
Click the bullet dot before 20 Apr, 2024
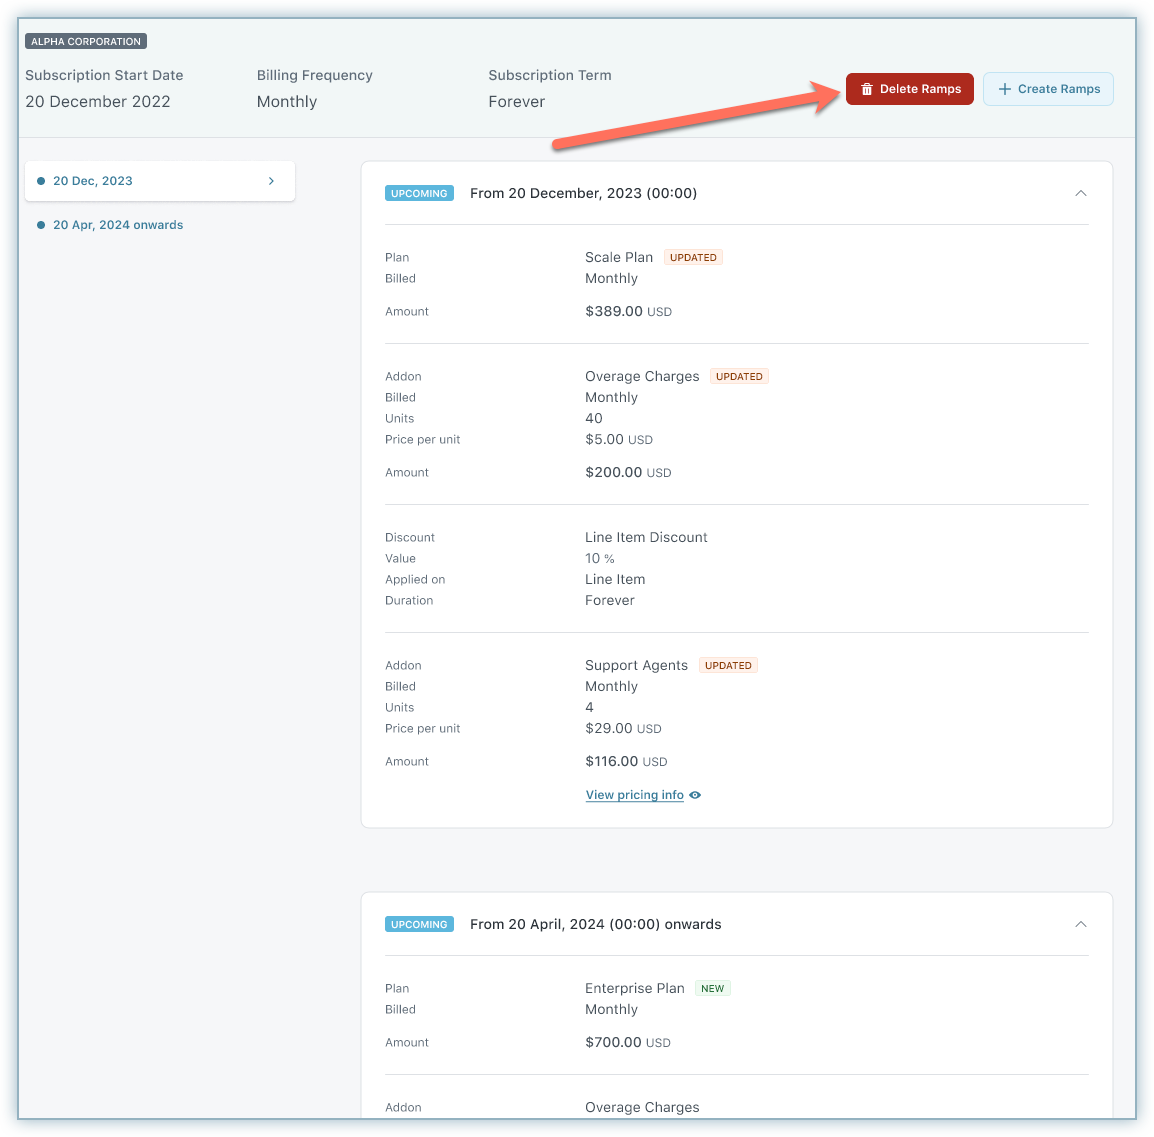41,225
